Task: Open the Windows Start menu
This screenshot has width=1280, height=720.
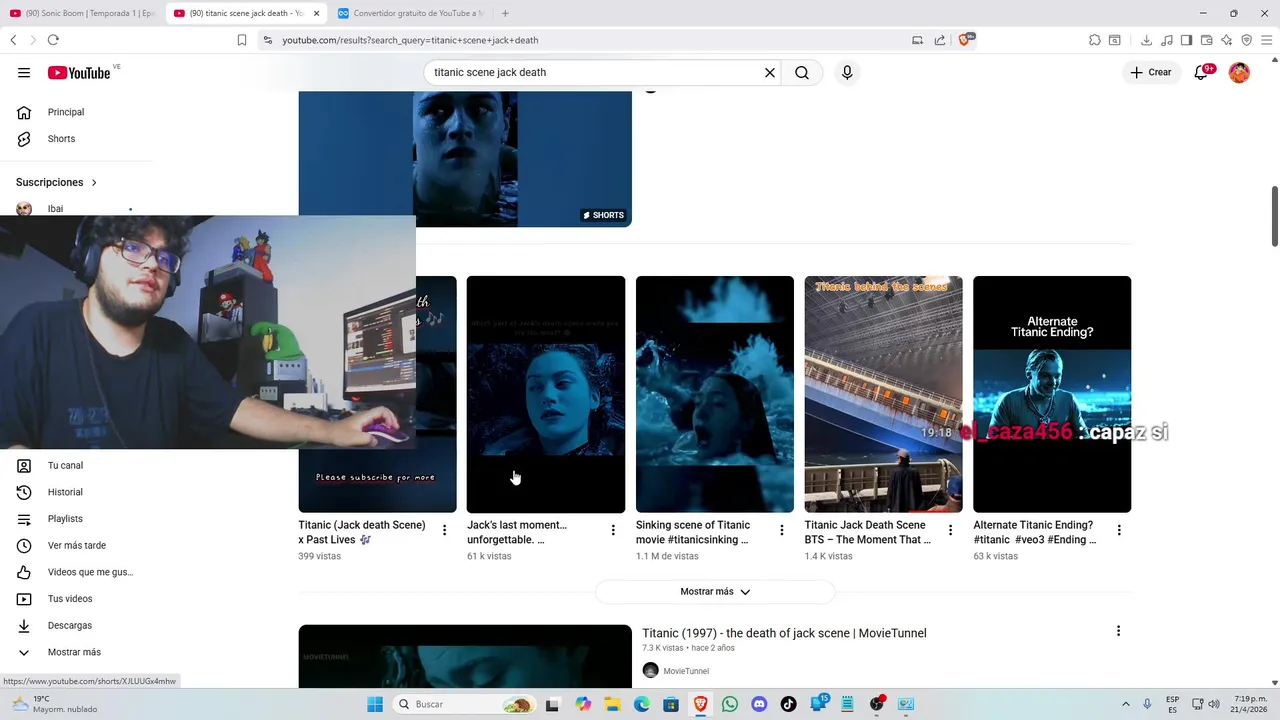Action: tap(375, 704)
